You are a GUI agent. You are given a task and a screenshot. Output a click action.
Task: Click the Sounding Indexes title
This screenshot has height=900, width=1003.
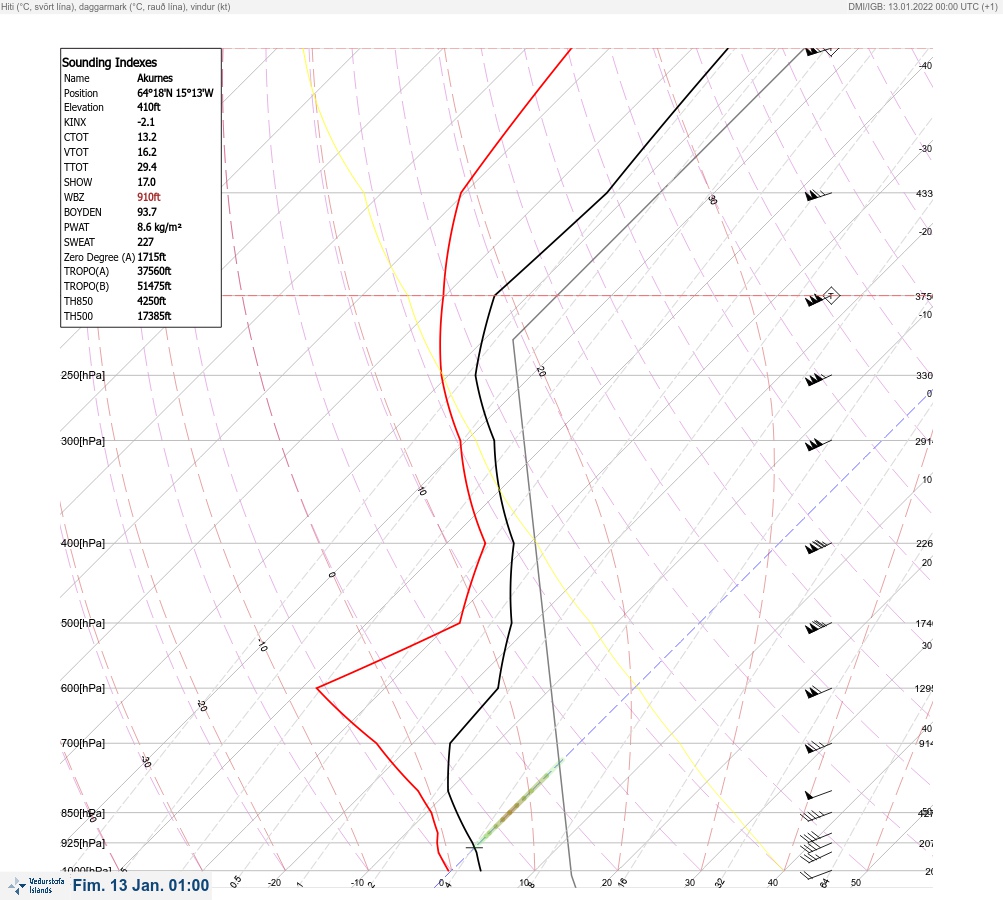tap(109, 62)
